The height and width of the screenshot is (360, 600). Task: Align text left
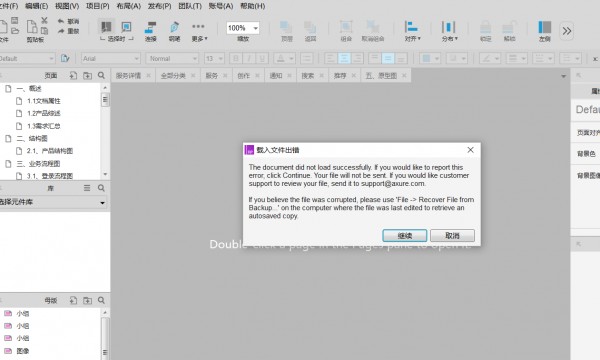click(331, 59)
